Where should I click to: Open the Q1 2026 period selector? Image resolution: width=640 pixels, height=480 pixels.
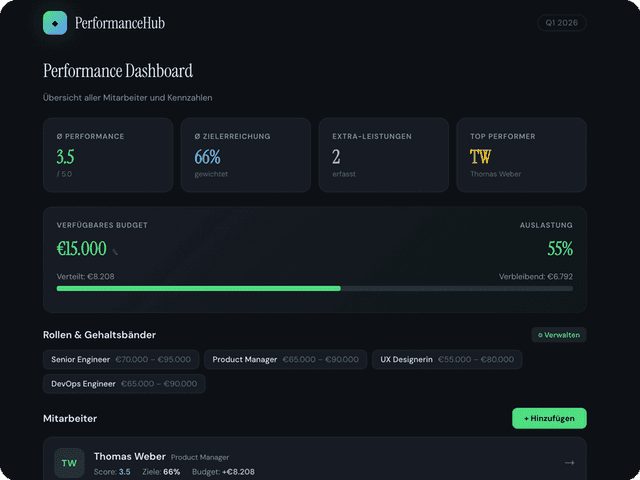tap(562, 23)
